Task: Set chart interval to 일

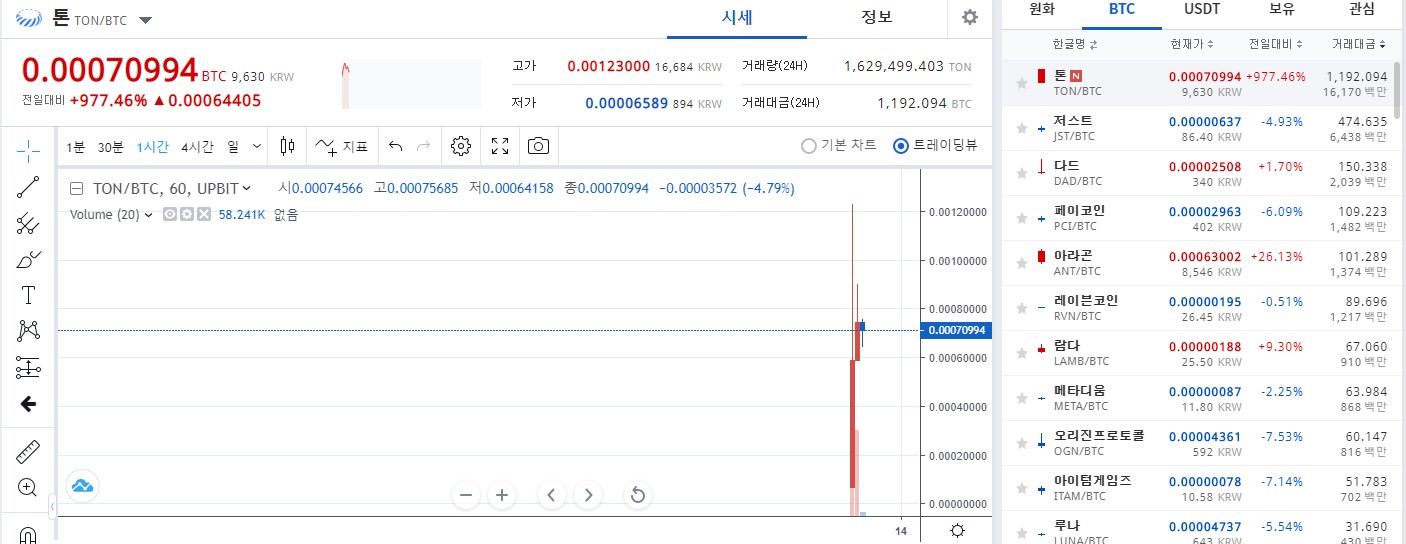Action: (233, 146)
